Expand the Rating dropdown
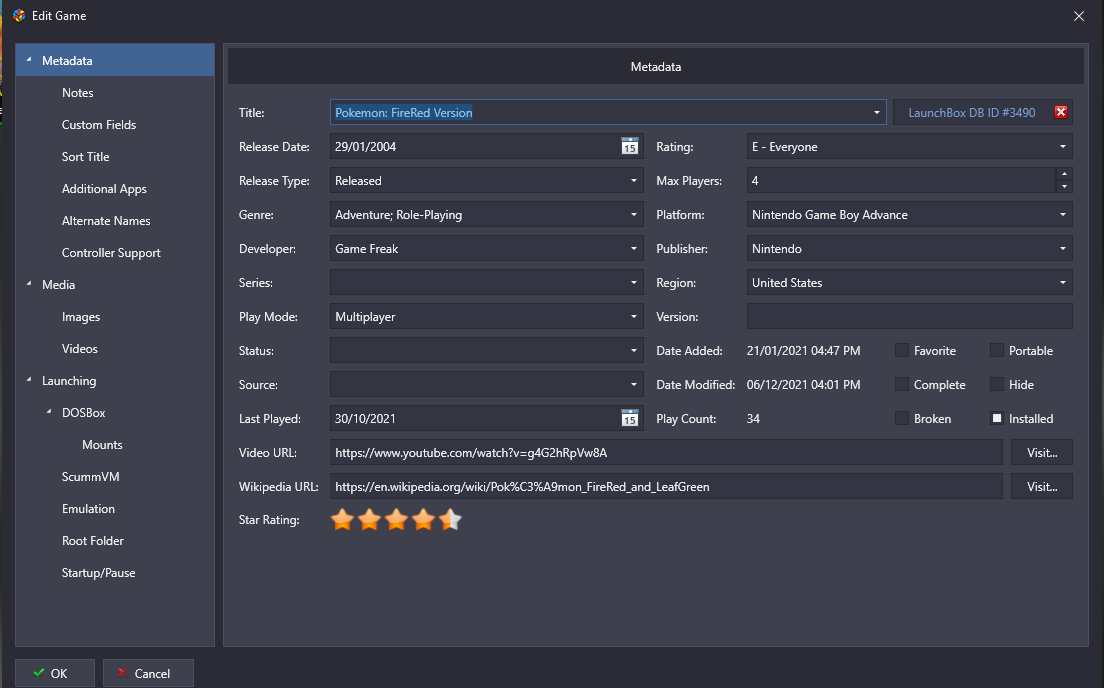1104x688 pixels. pos(1062,146)
